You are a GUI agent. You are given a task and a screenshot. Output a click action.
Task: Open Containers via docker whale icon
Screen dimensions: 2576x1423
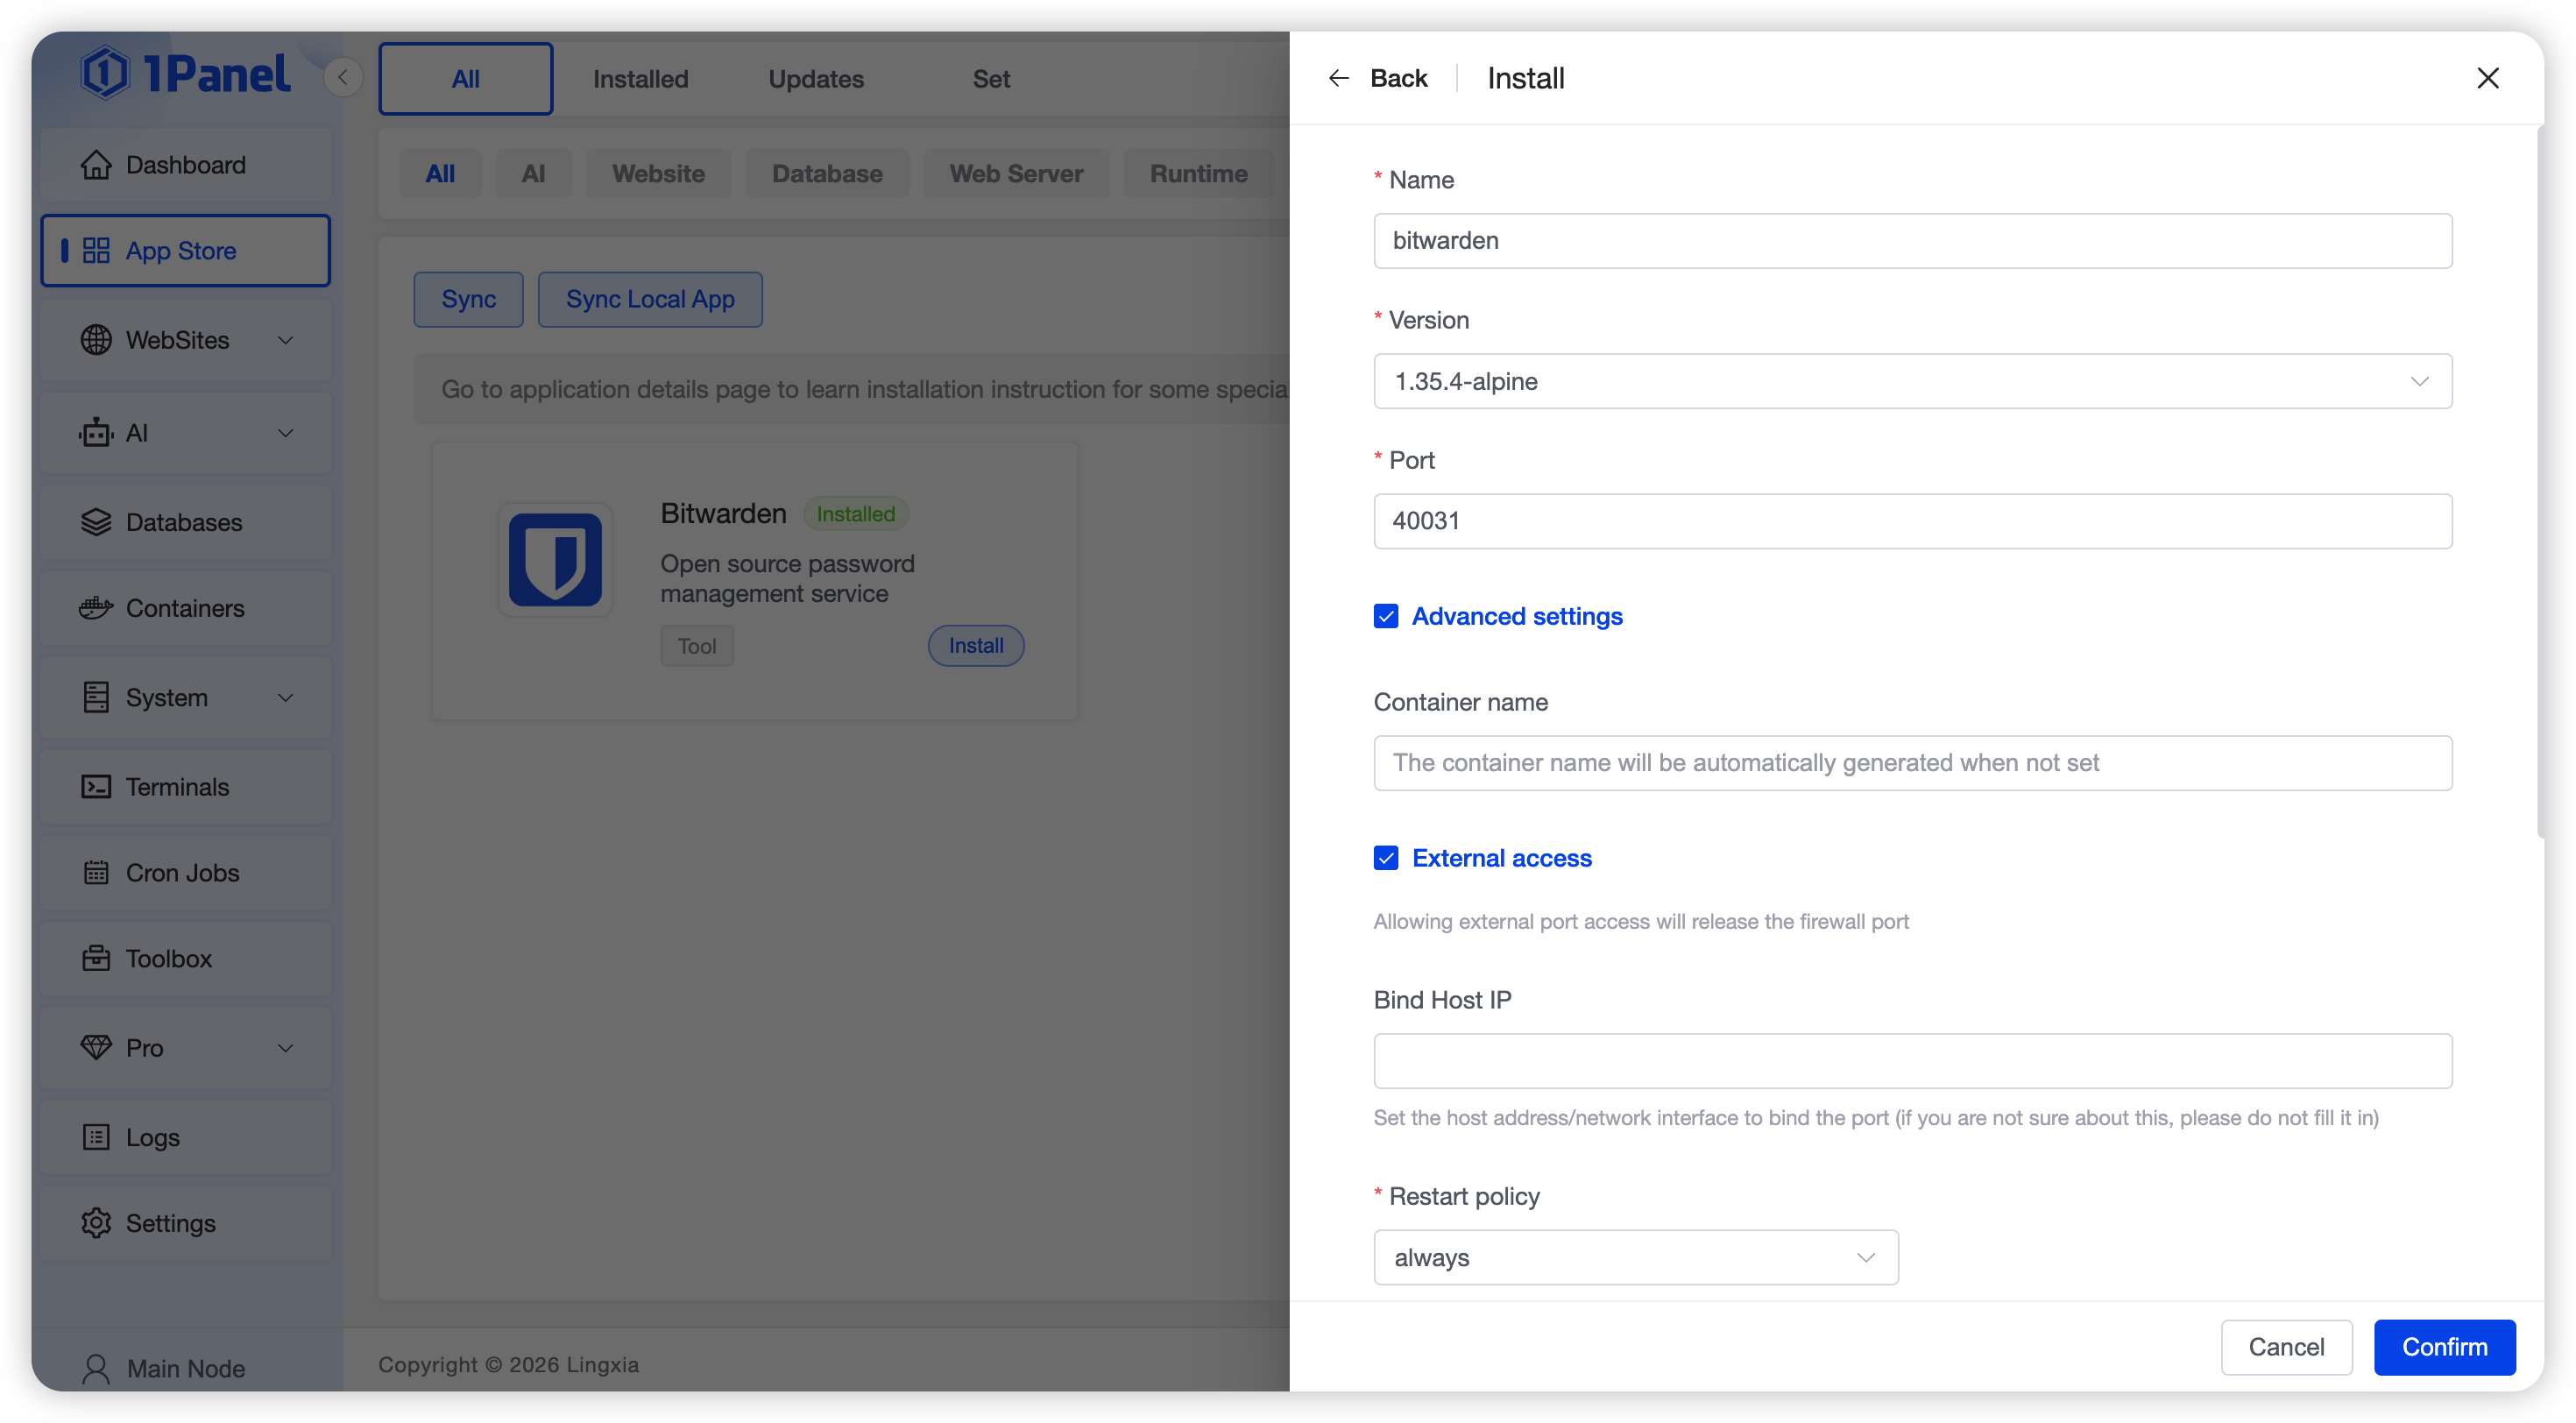[96, 608]
